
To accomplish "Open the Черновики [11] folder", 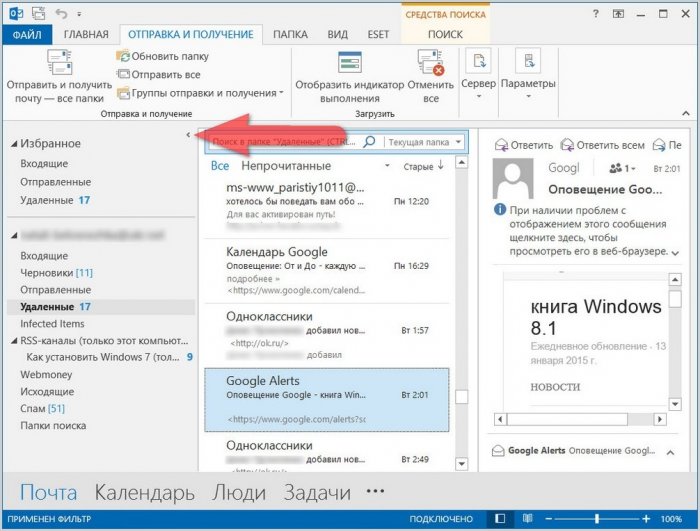I will point(56,272).
